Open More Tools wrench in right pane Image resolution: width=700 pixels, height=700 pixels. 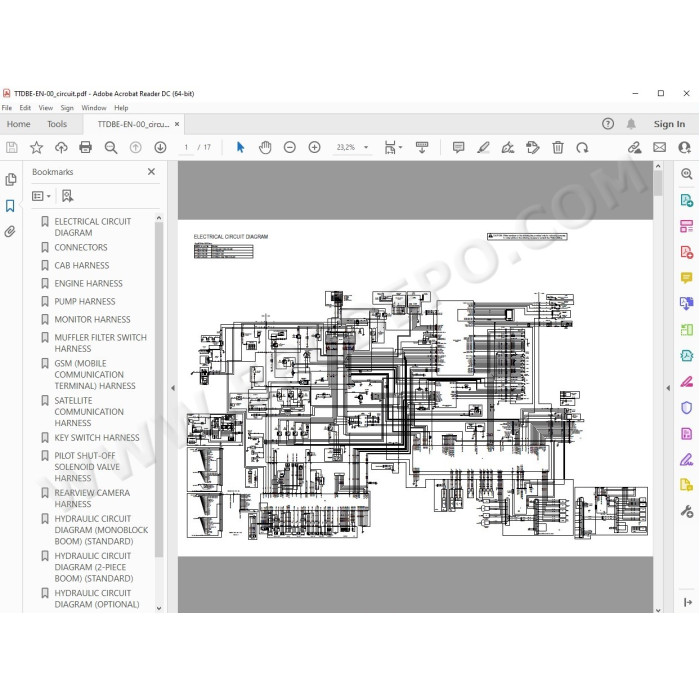point(686,511)
